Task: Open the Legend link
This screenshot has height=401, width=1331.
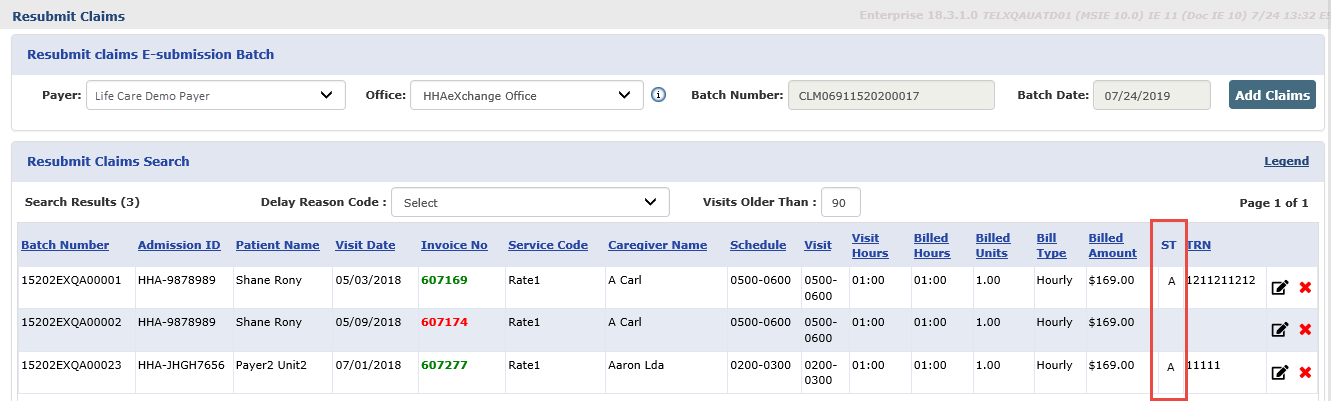Action: (1286, 161)
